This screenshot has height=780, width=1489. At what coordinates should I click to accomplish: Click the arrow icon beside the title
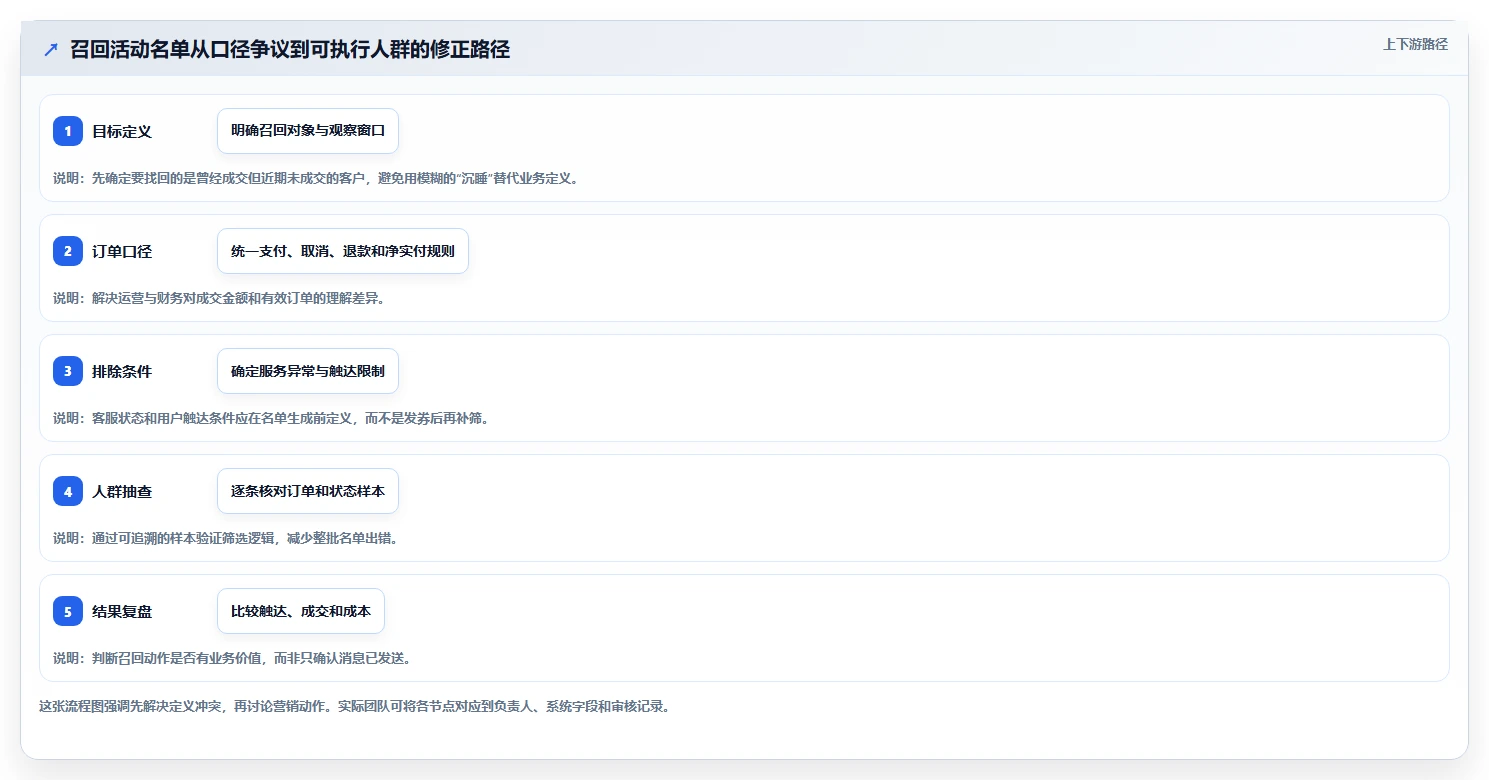pyautogui.click(x=51, y=50)
